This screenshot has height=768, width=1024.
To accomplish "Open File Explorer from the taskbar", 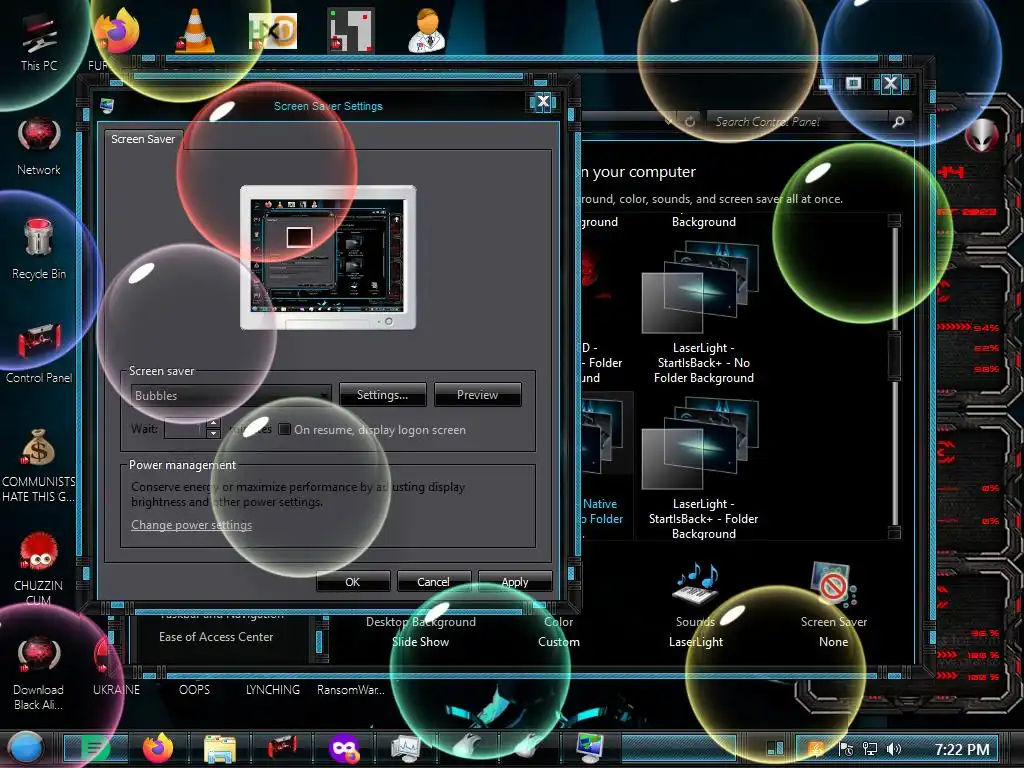I will (x=220, y=749).
